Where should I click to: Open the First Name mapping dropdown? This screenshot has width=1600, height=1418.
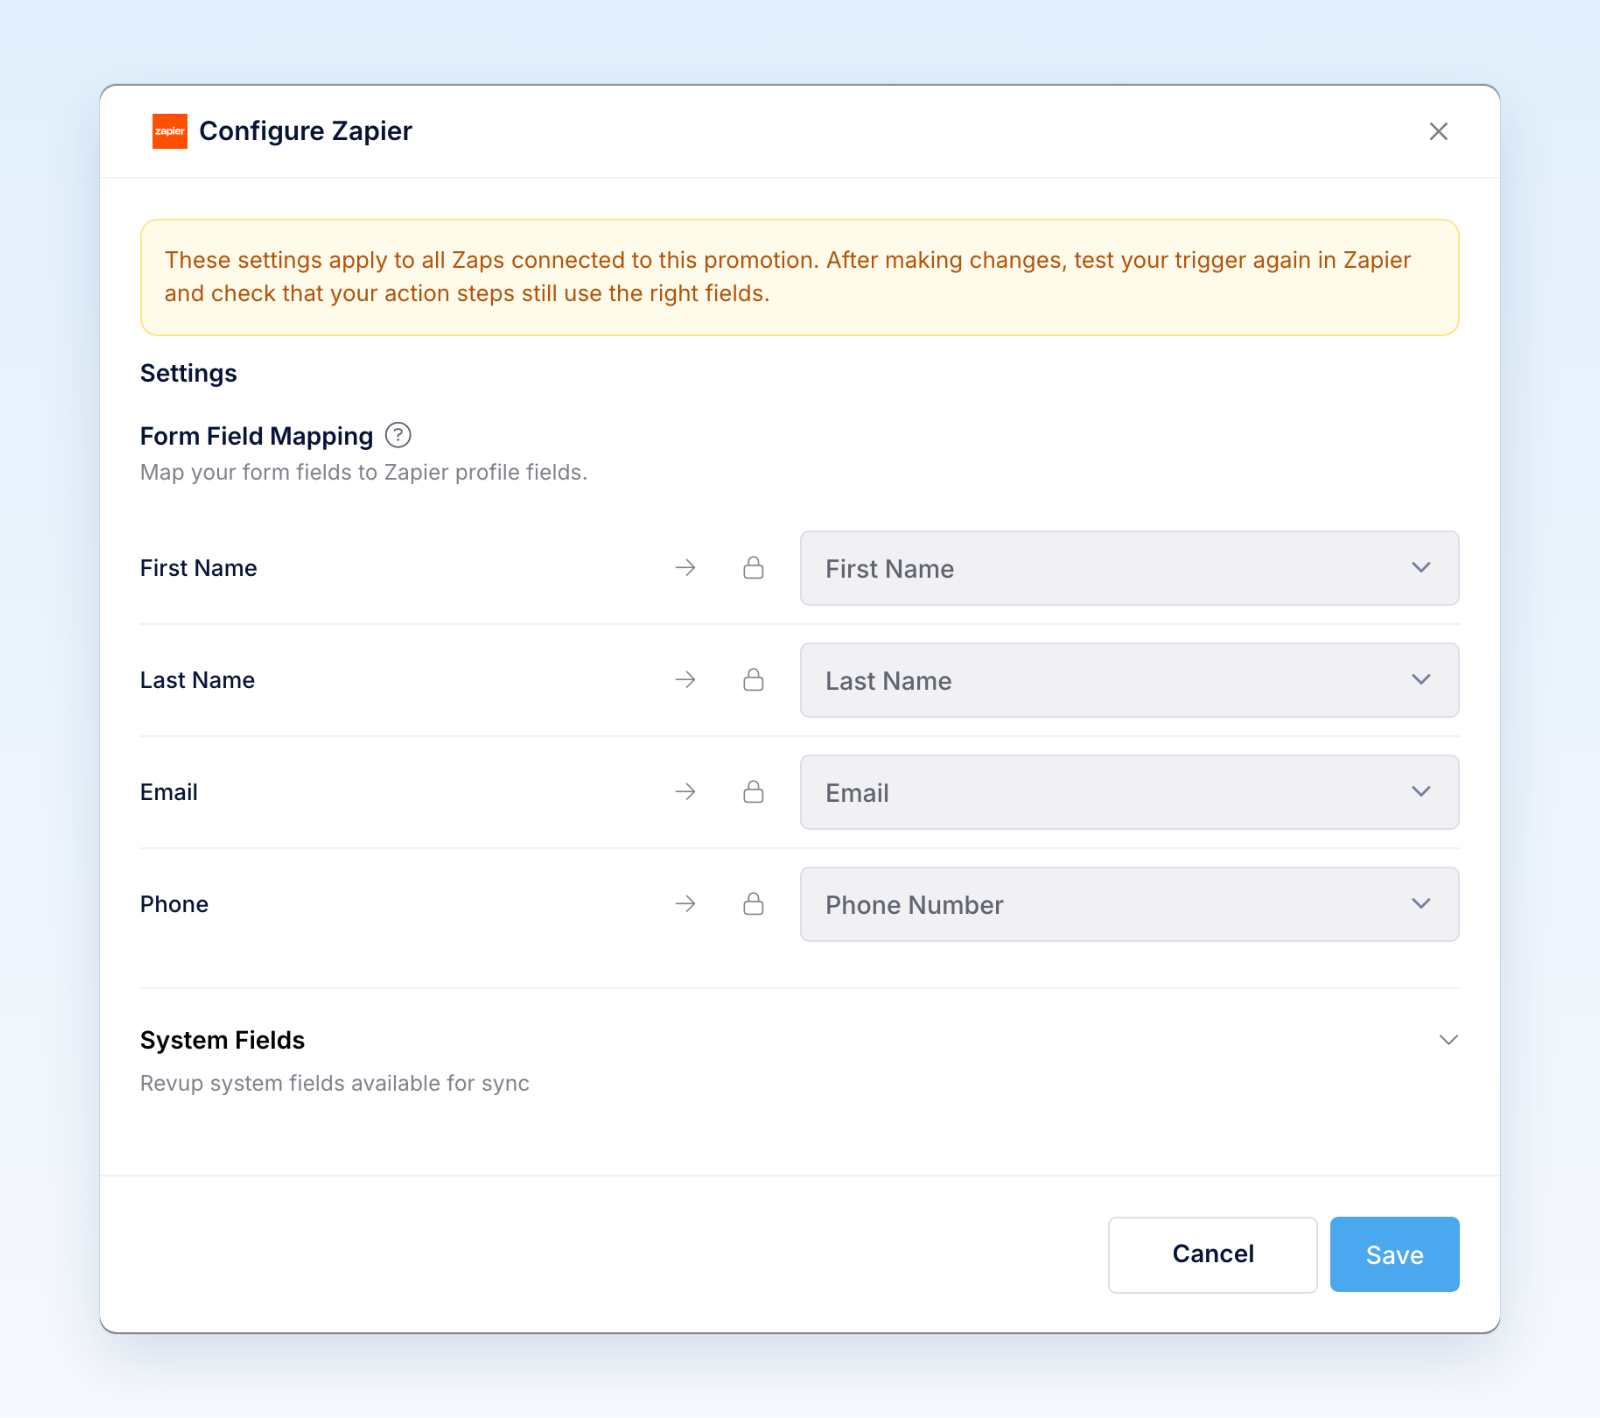pyautogui.click(x=1129, y=568)
